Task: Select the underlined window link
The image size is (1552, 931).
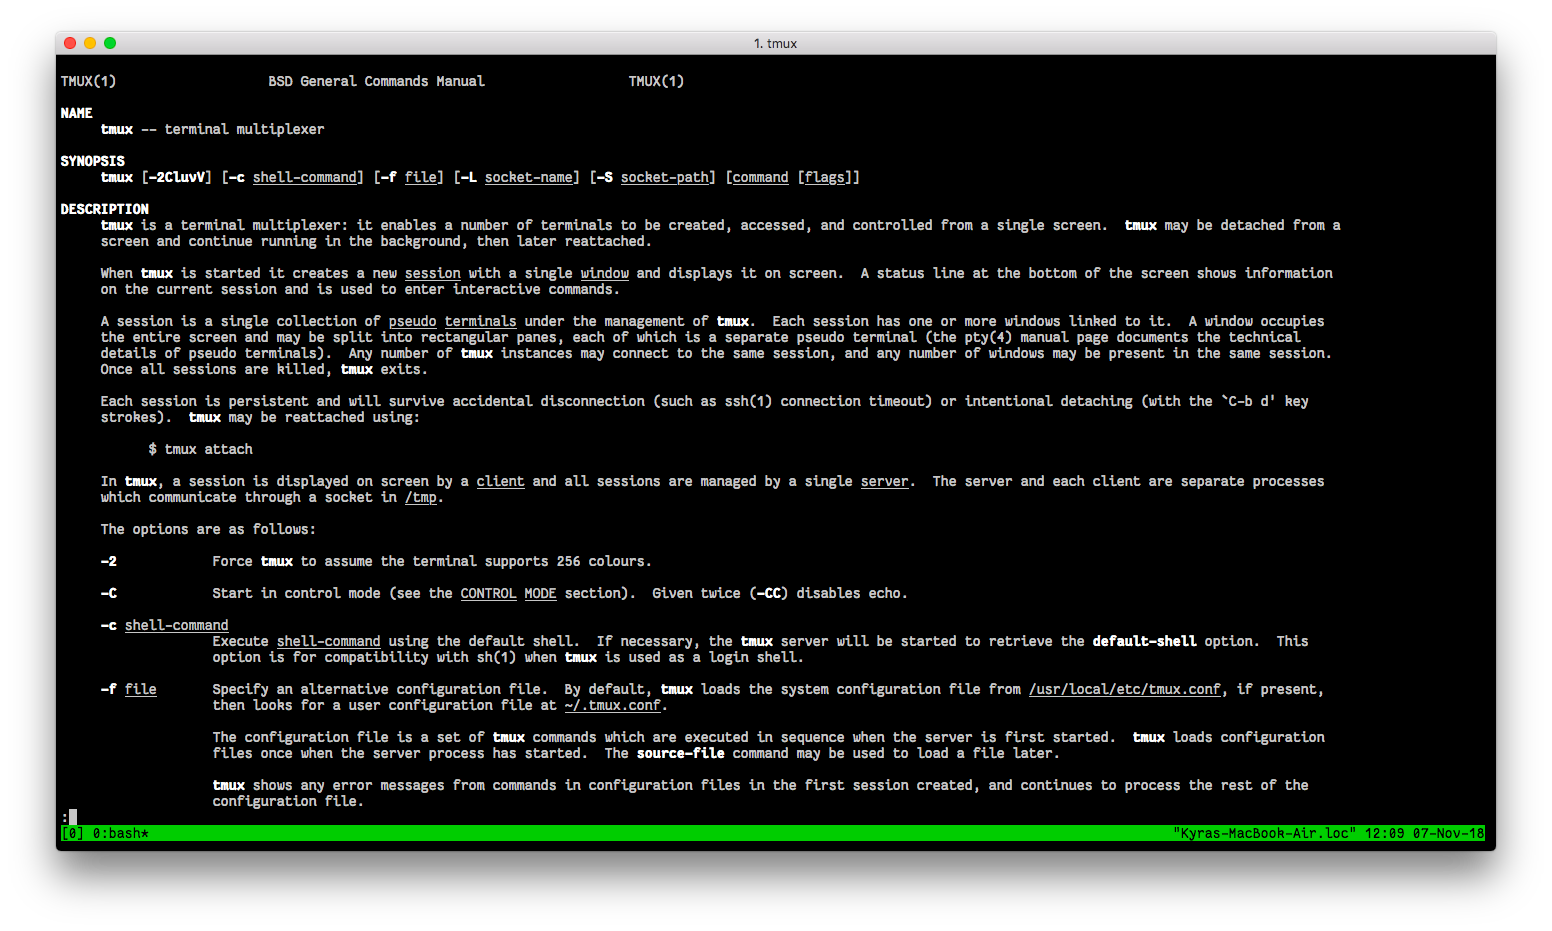Action: (x=604, y=272)
